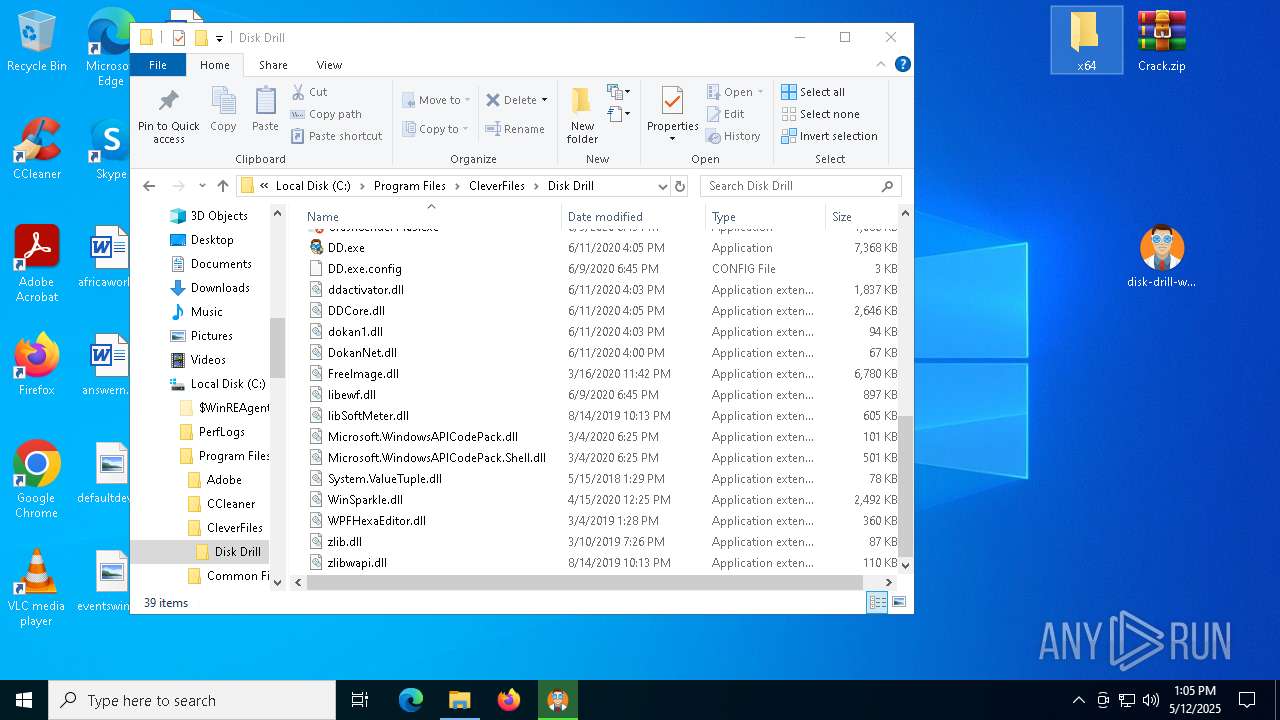Open the Copy to dropdown
1280x720 pixels.
coord(436,129)
